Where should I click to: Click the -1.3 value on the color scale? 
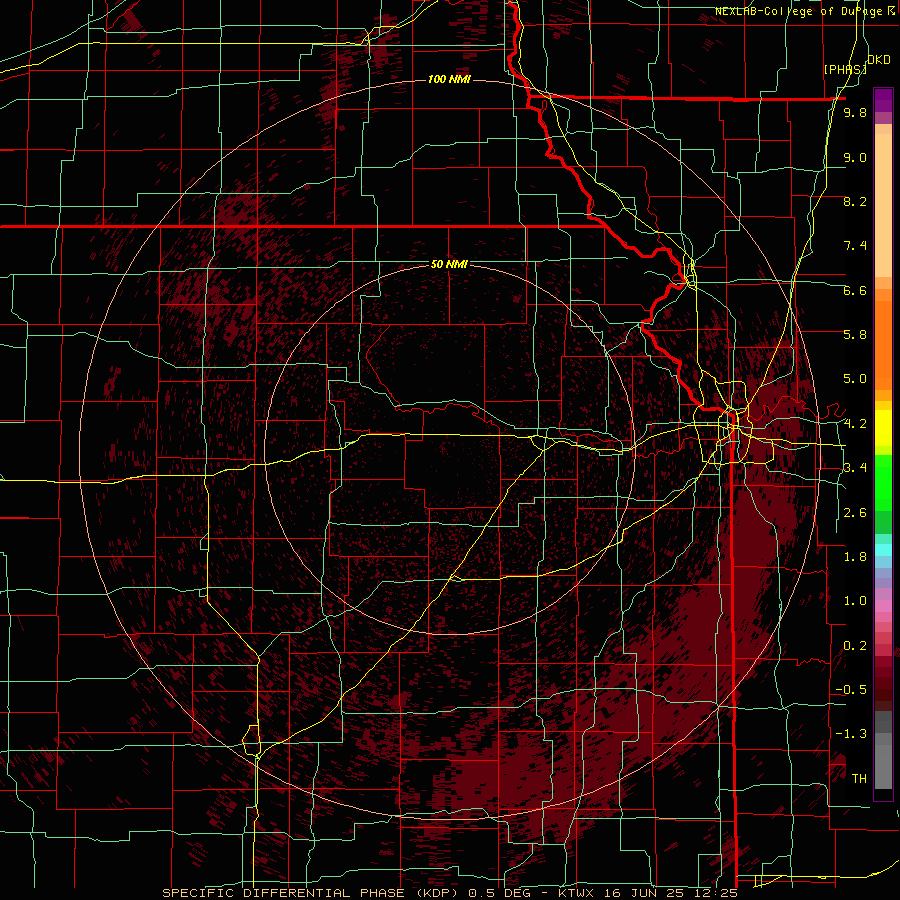(x=851, y=734)
